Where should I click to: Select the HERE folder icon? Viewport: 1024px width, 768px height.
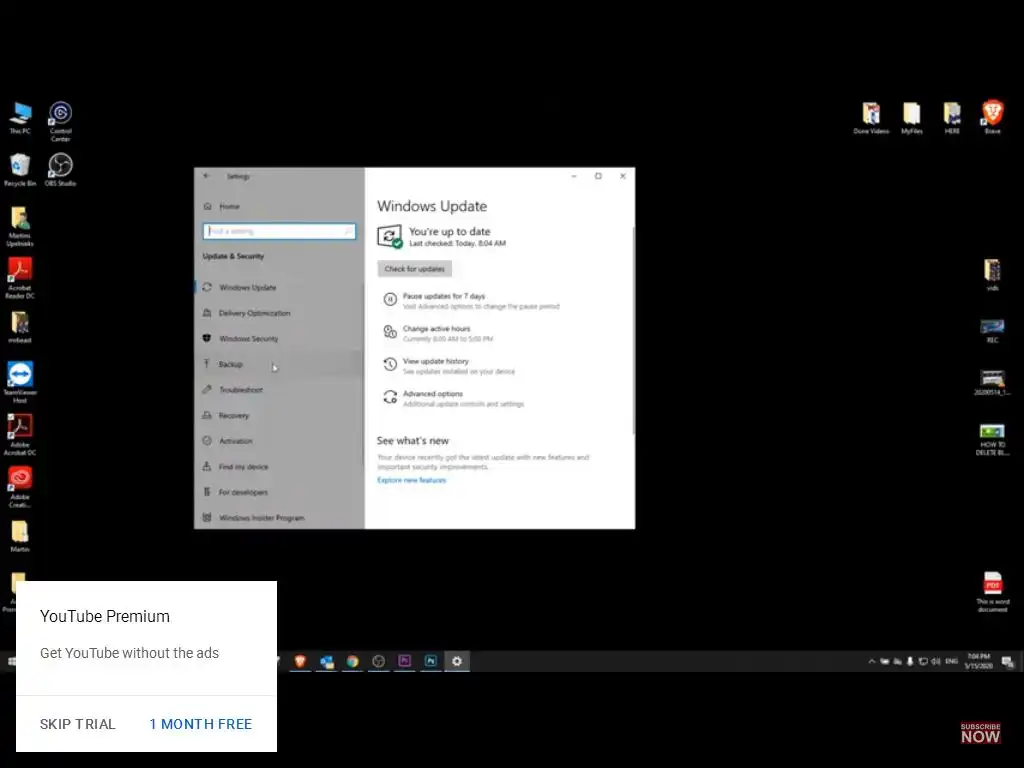click(x=952, y=118)
